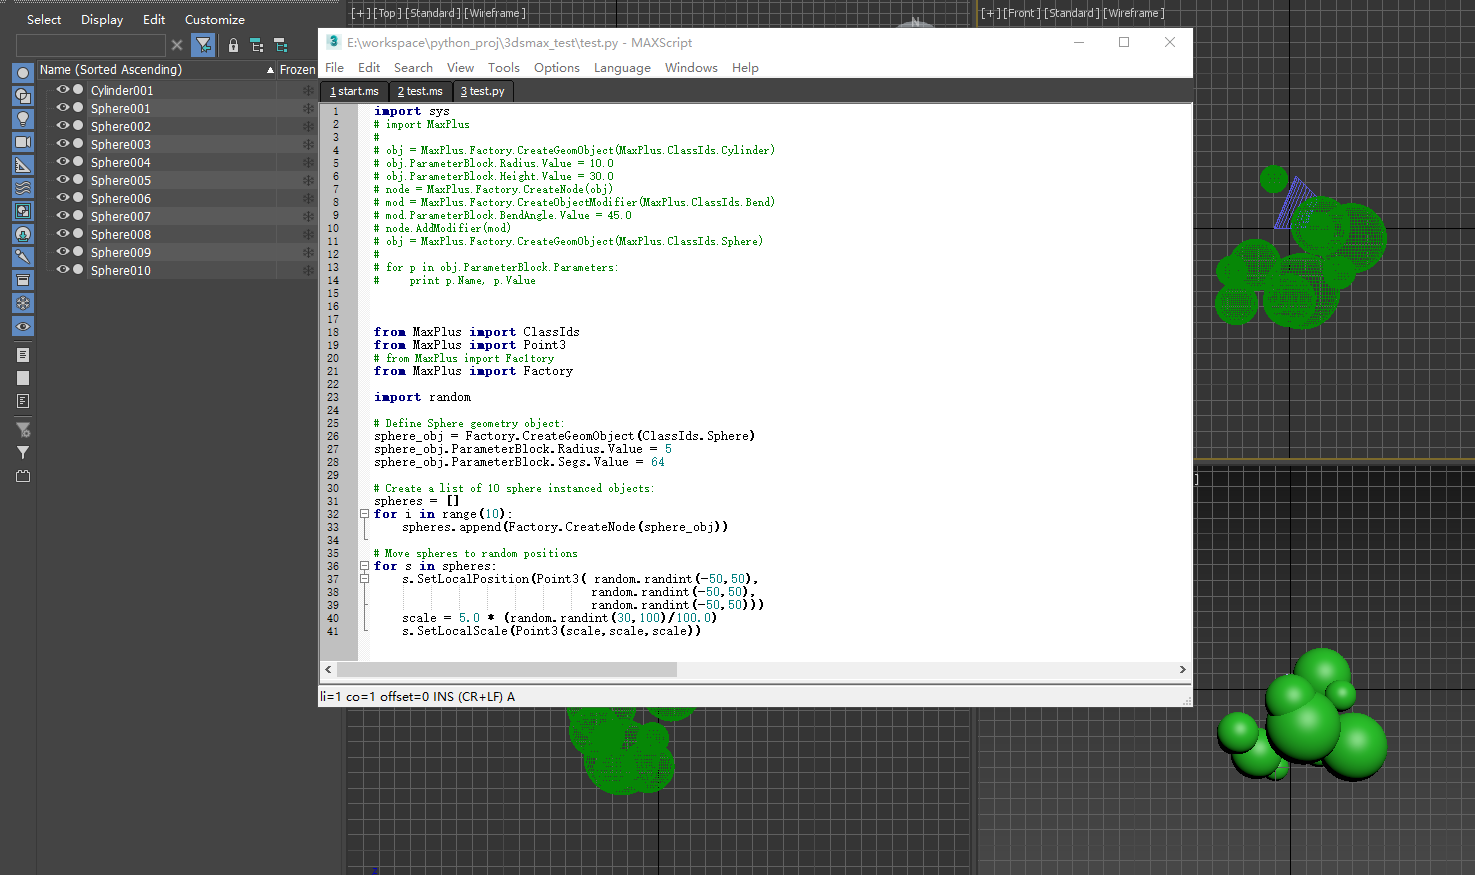This screenshot has width=1475, height=875.
Task: Click the Frozen column header
Action: click(297, 70)
